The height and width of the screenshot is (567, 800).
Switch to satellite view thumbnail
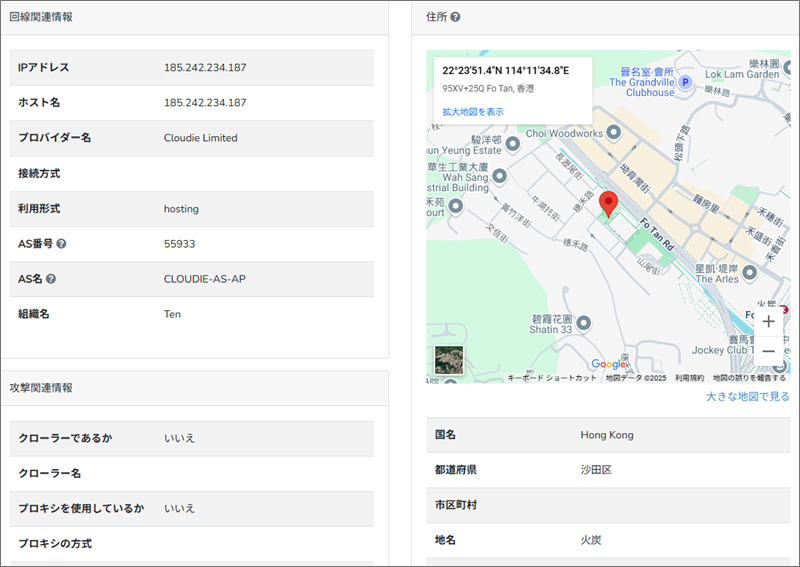[450, 360]
